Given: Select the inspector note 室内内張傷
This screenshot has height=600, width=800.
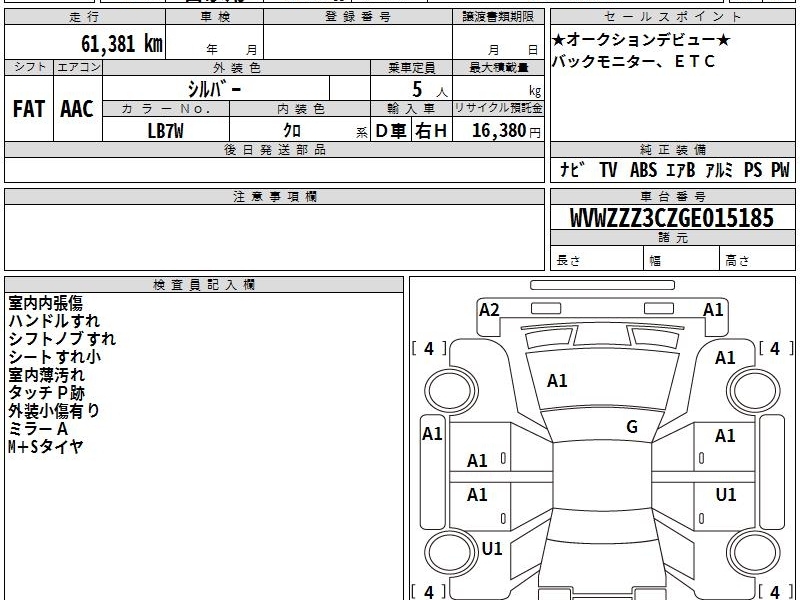Looking at the screenshot, I should pos(45,303).
